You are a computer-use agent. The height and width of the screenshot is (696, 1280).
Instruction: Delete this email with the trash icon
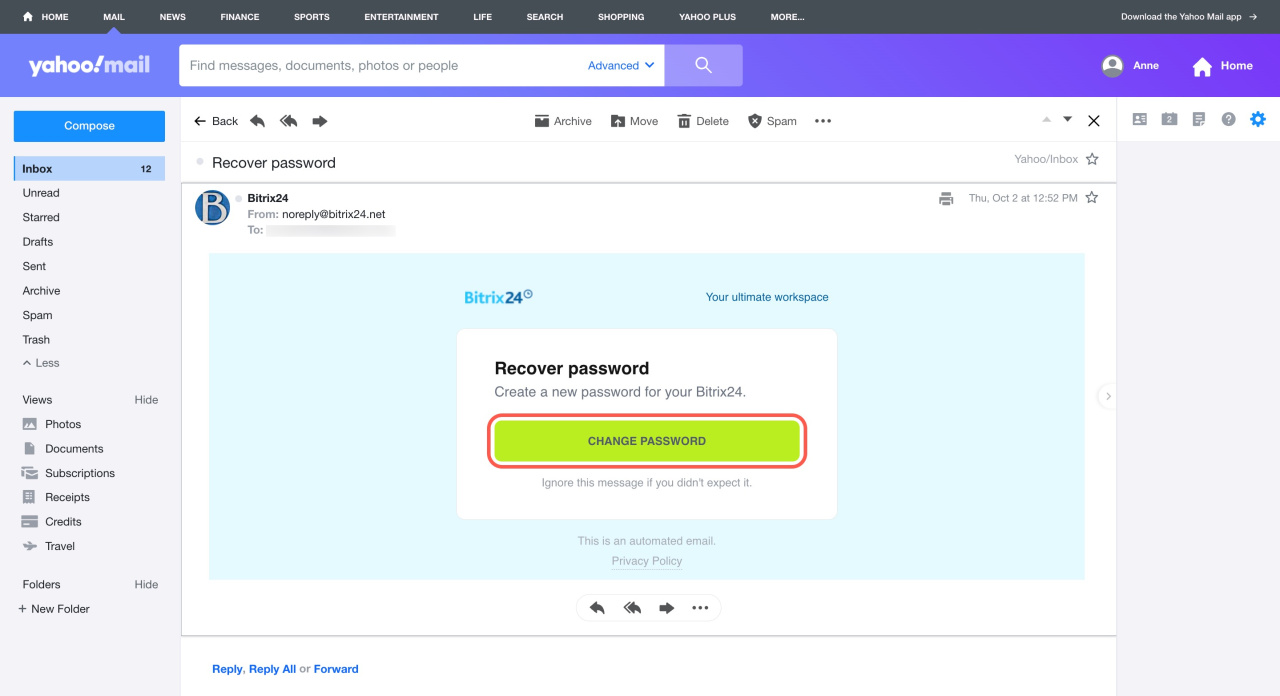point(702,121)
